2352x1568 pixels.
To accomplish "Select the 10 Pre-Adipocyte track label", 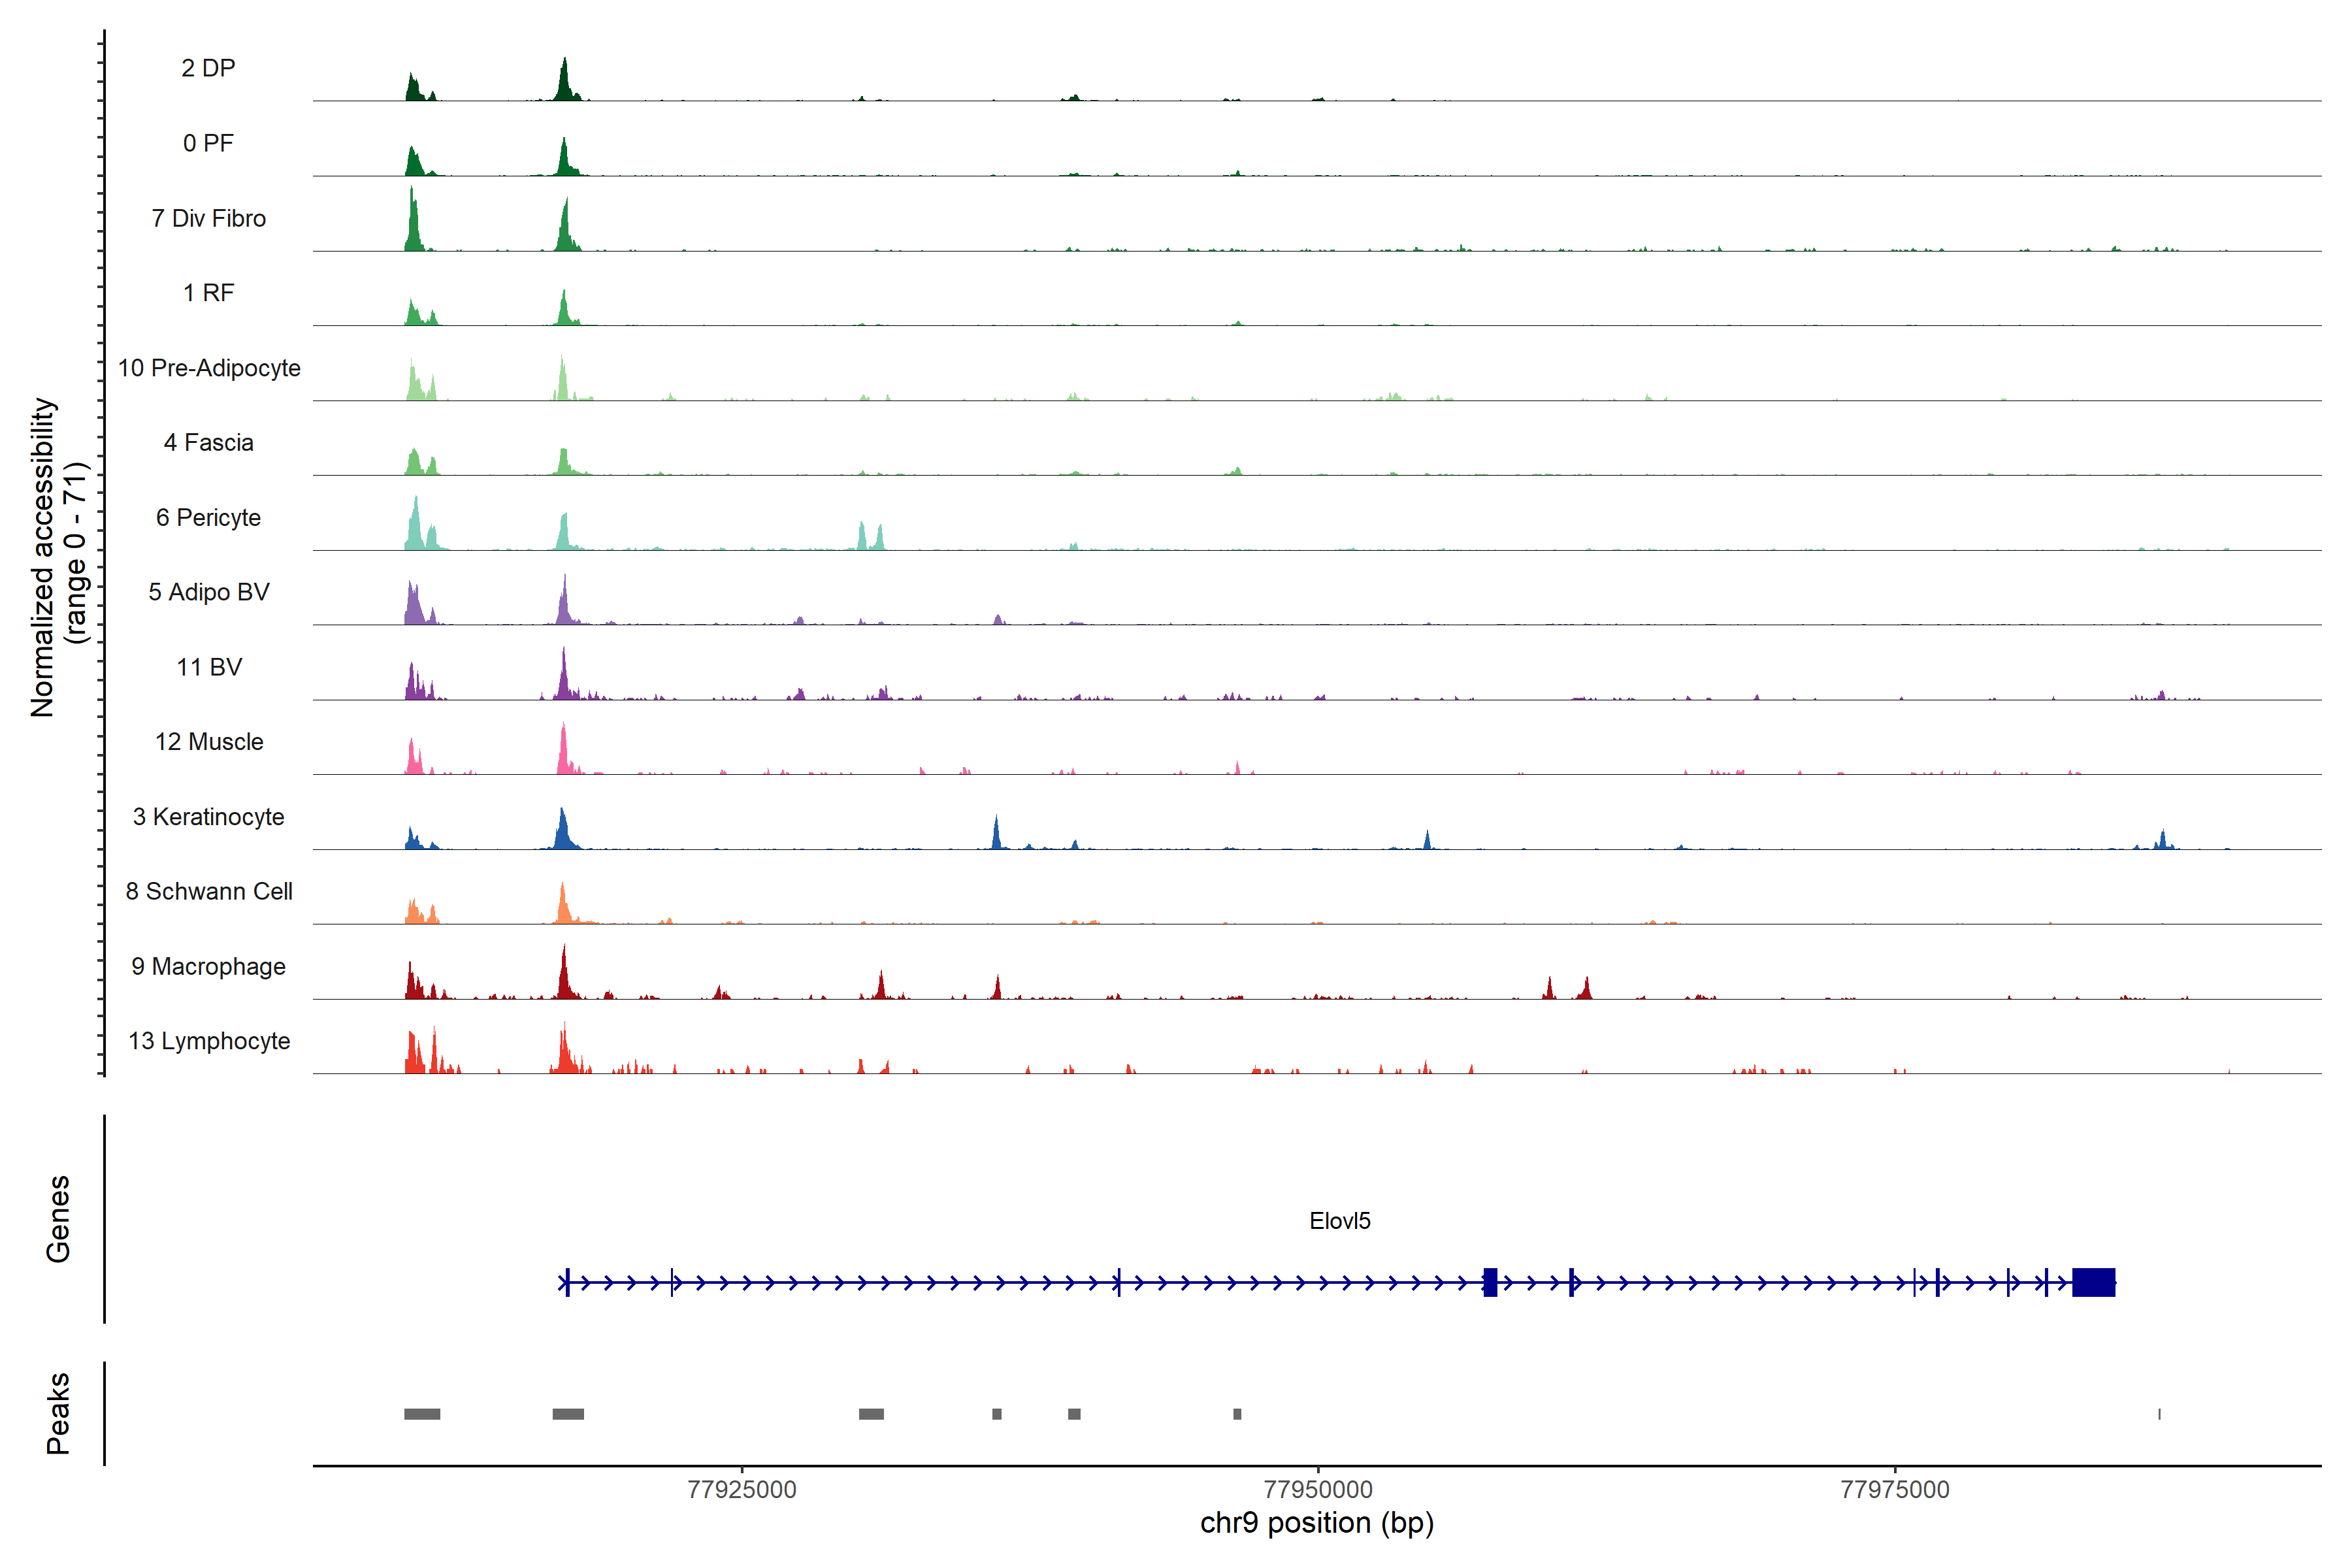I will 209,368.
